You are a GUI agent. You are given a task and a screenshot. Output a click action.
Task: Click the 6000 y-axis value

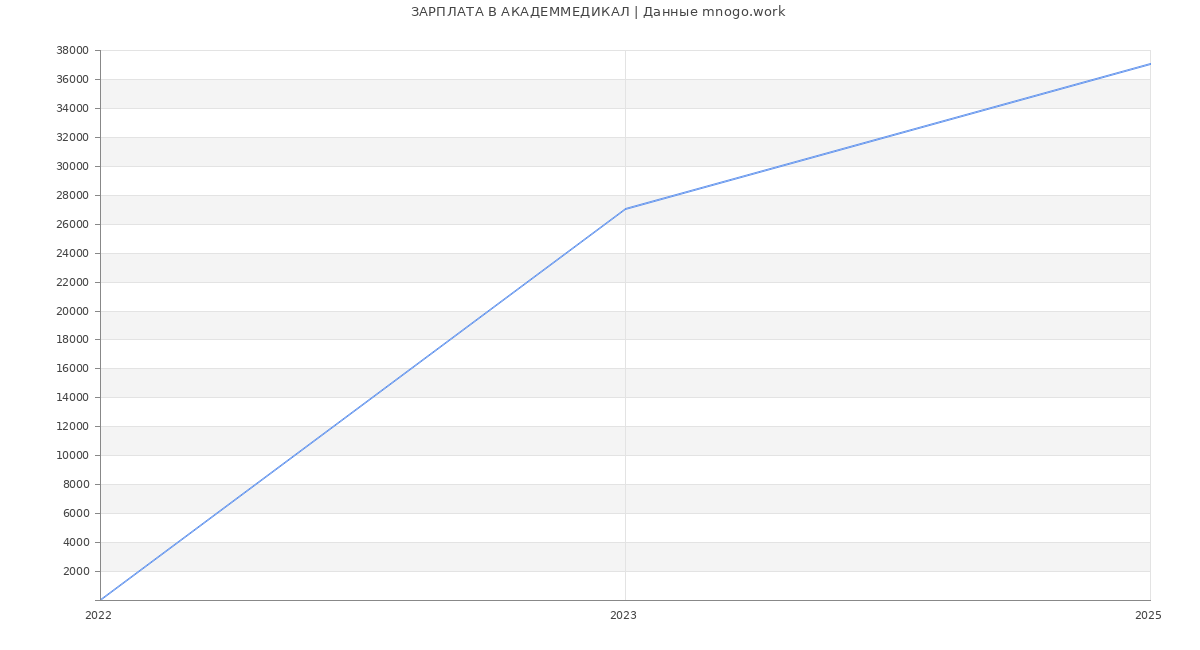coord(75,514)
